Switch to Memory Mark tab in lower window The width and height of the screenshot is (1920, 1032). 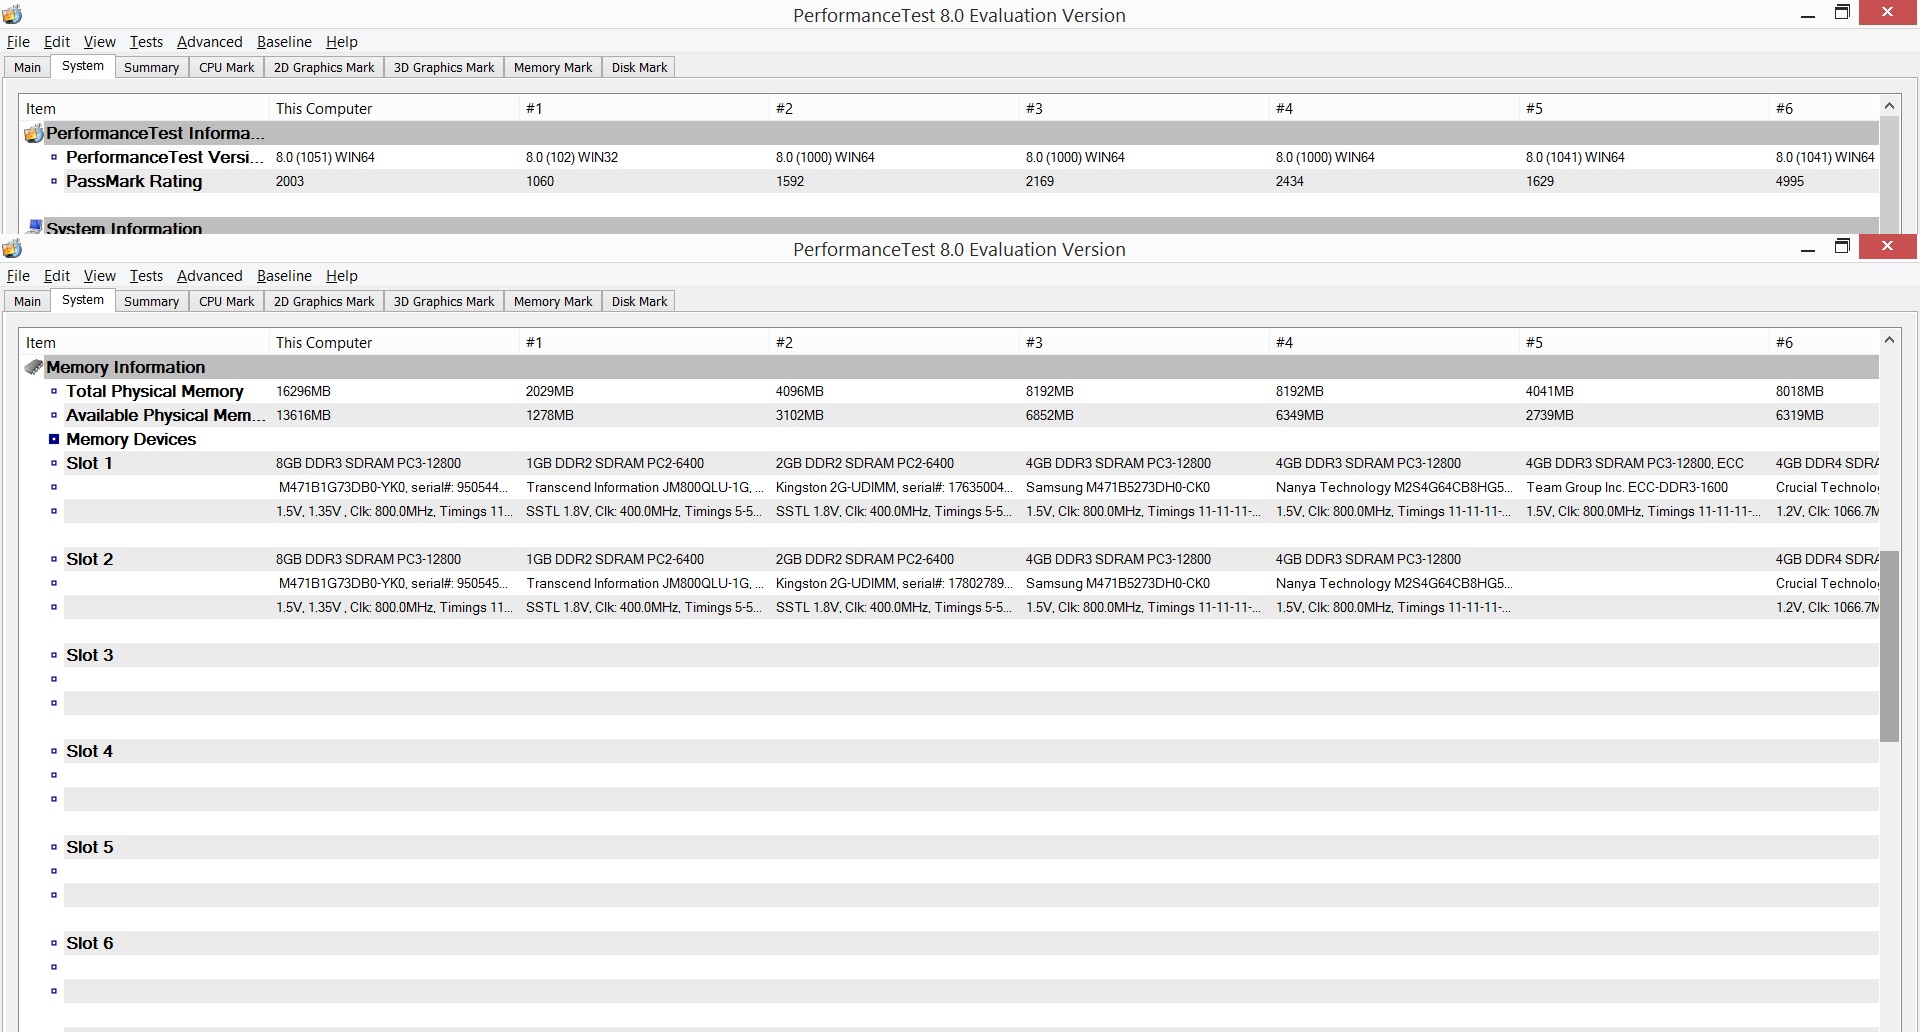[553, 301]
